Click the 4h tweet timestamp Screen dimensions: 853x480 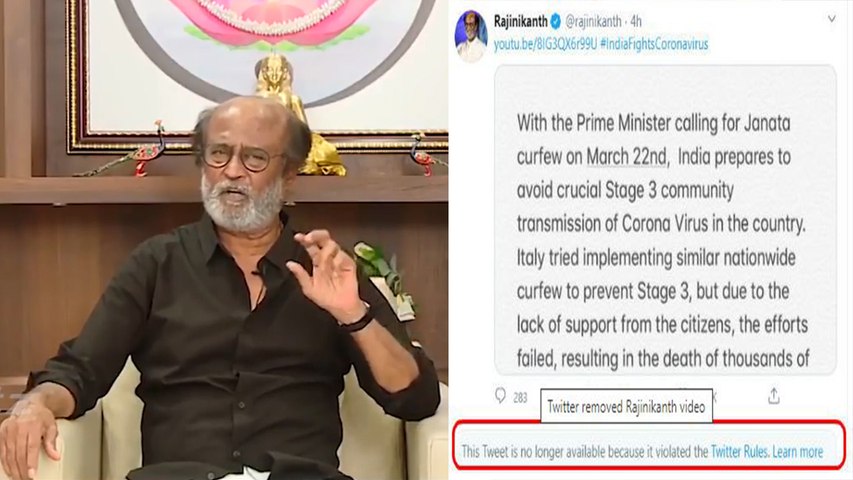636,22
